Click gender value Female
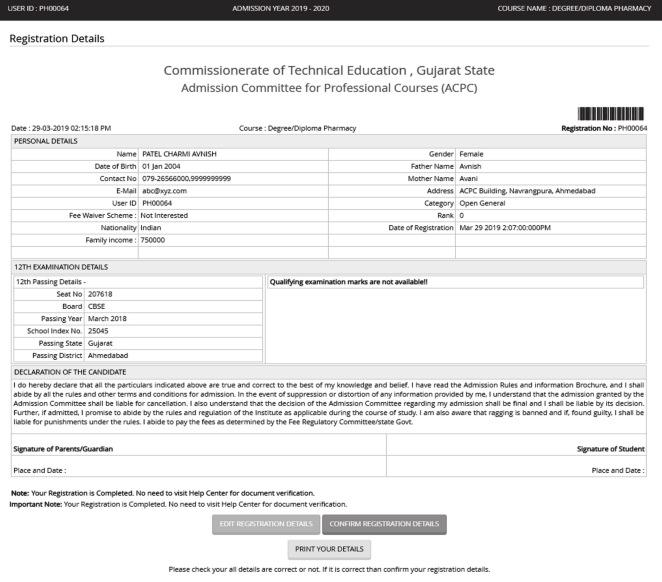662x582 pixels. click(x=471, y=154)
